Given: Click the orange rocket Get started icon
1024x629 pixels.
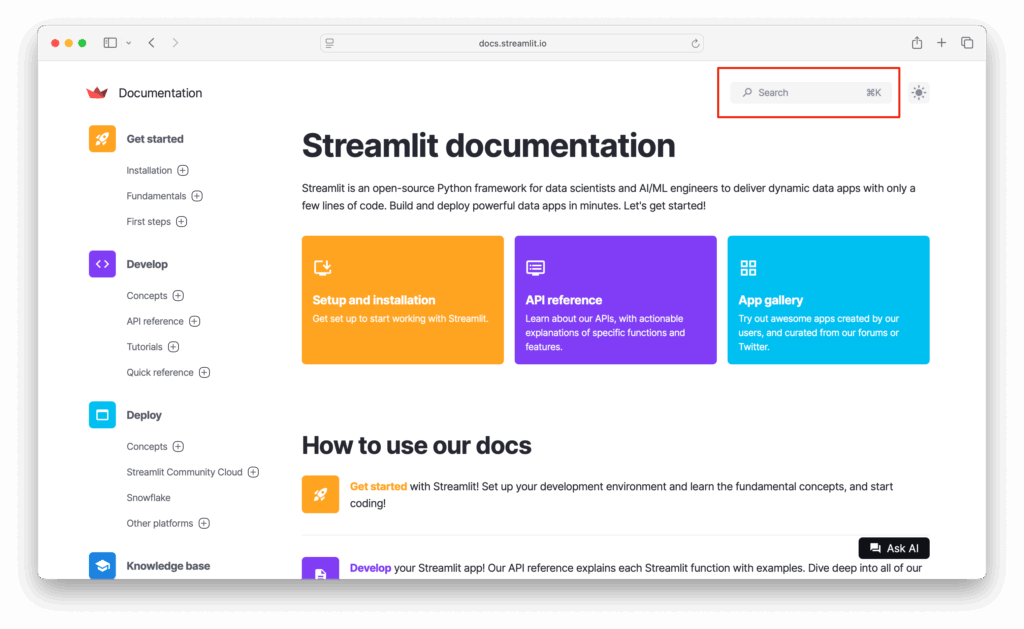Looking at the screenshot, I should 102,139.
